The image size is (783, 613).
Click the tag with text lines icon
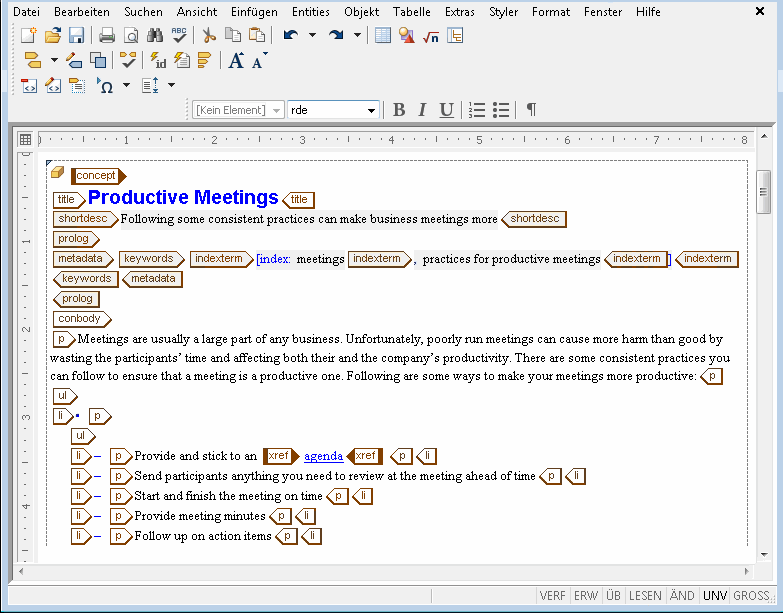(77, 85)
